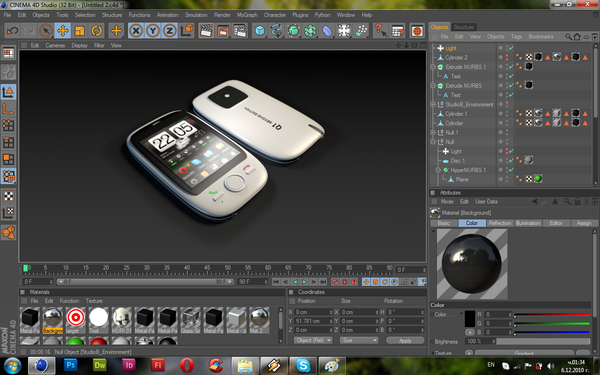Viewport: 600px width, 375px height.
Task: Switch to Polygons mode in left sidebar
Action: tap(8, 159)
